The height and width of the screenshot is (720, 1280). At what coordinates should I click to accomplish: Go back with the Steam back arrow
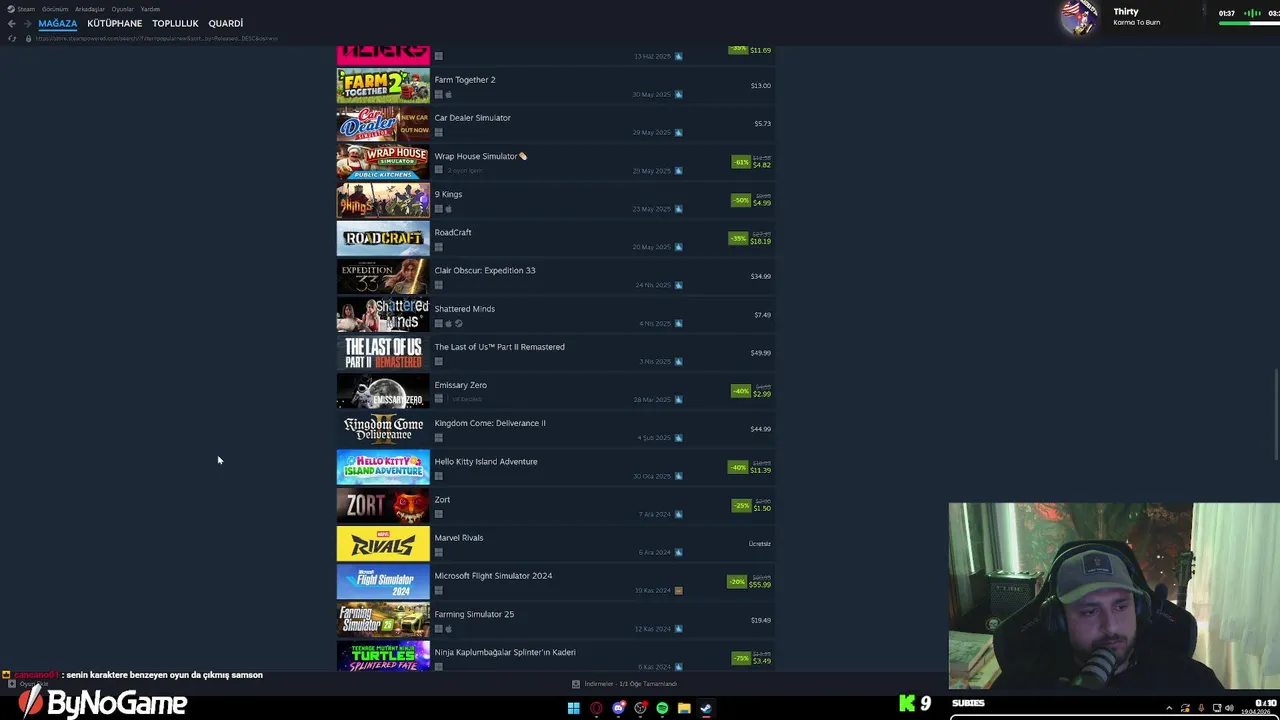point(11,23)
